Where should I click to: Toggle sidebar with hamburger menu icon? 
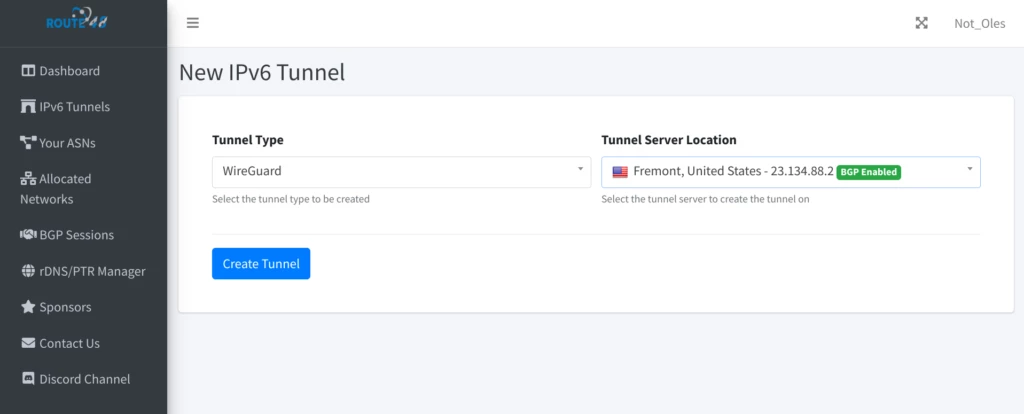coord(193,23)
